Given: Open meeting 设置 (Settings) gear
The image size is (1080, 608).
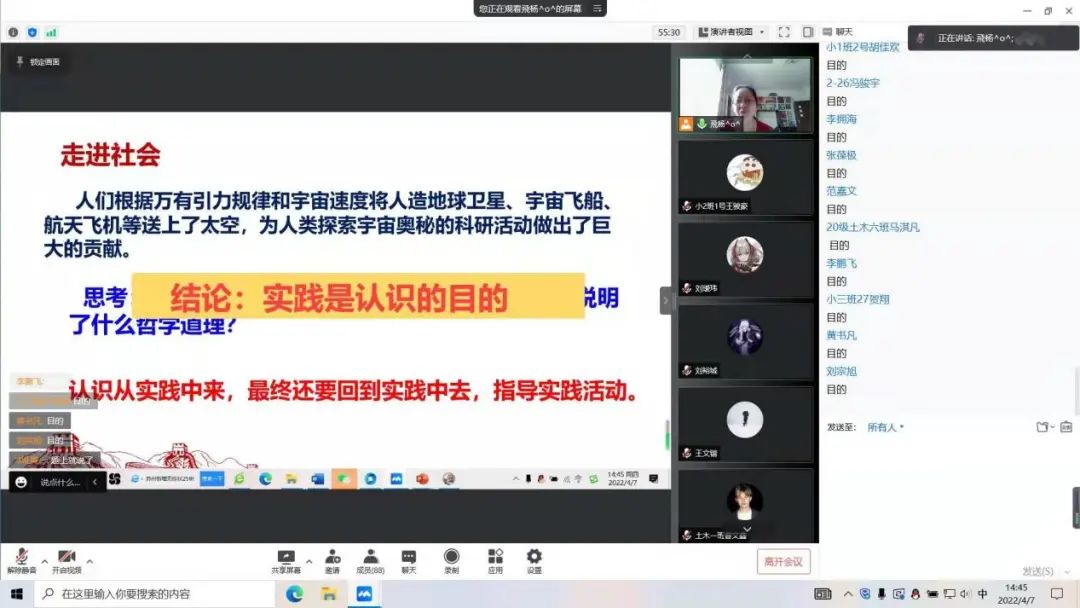Looking at the screenshot, I should 534,559.
